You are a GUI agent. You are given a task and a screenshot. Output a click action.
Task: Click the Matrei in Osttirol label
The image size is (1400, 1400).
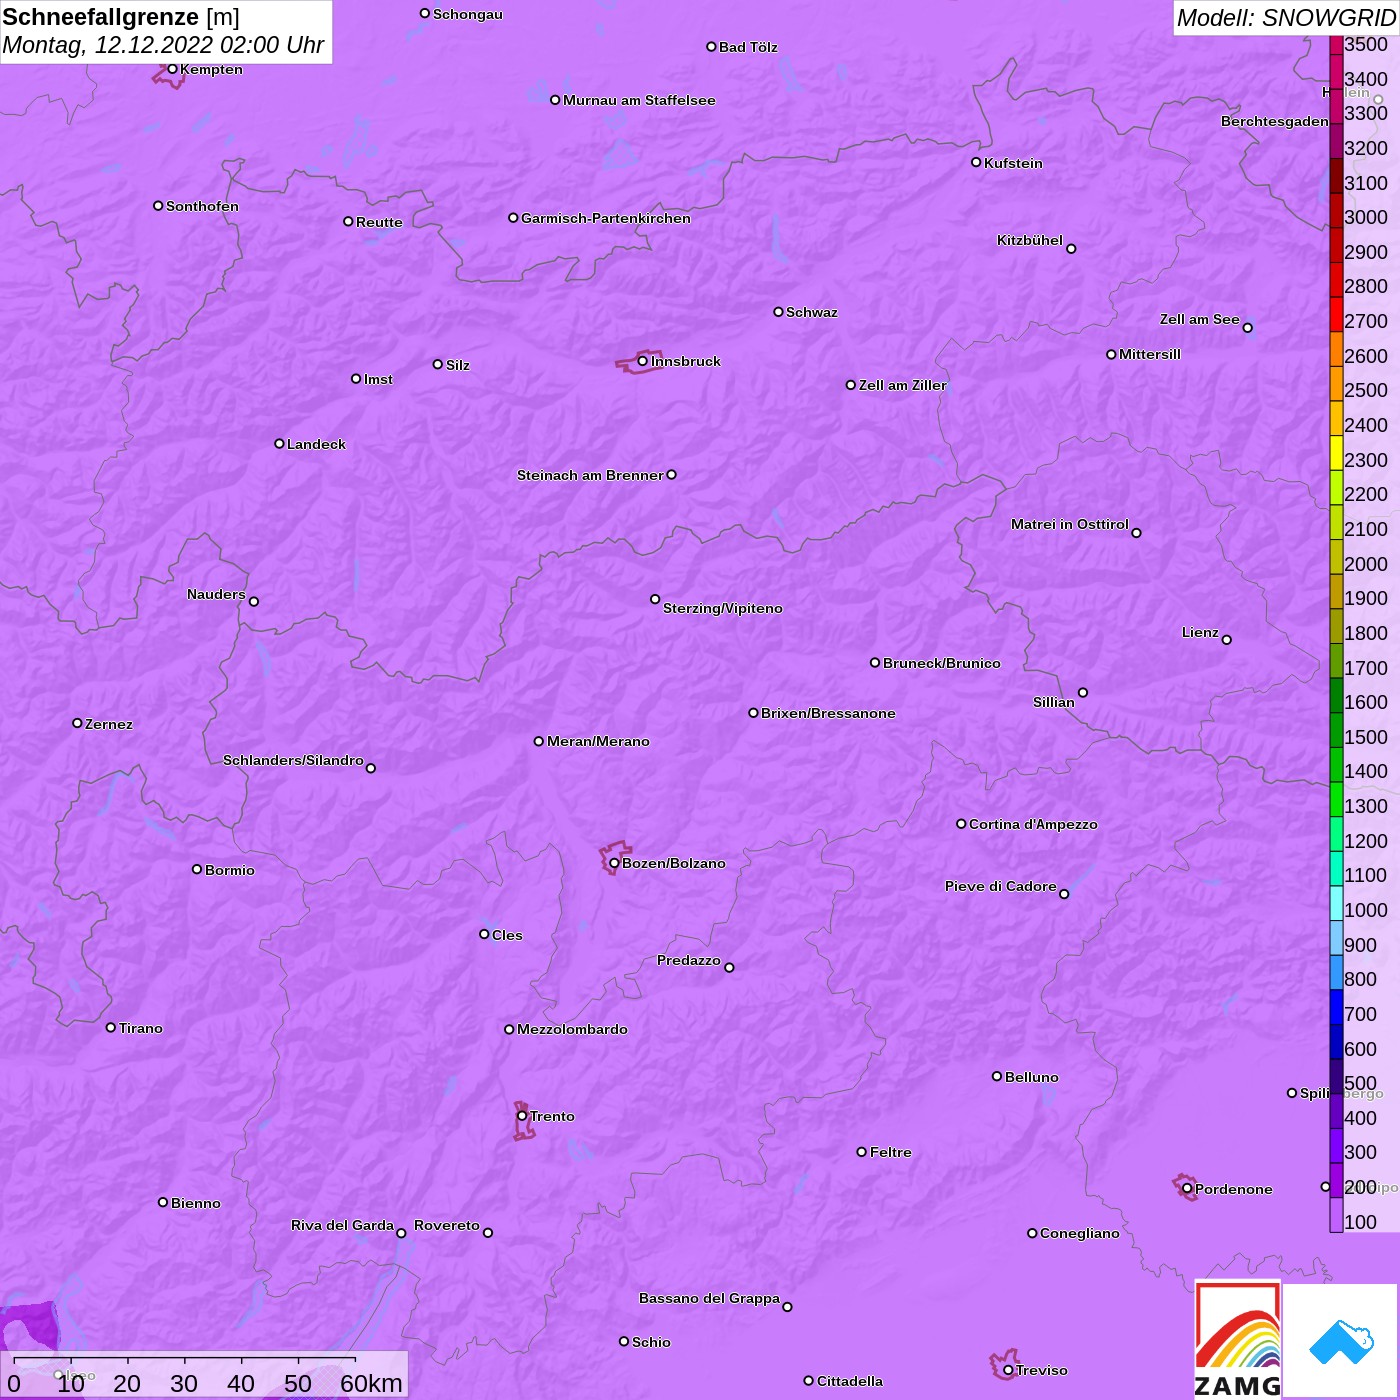1070,524
